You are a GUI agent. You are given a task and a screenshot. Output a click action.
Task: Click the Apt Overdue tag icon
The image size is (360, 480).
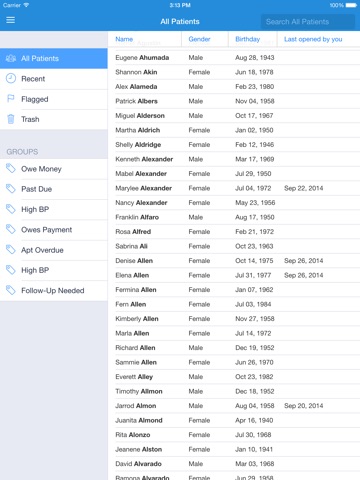(11, 250)
